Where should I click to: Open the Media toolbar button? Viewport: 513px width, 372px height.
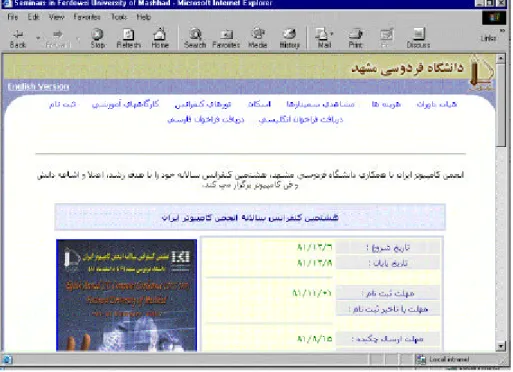click(257, 38)
